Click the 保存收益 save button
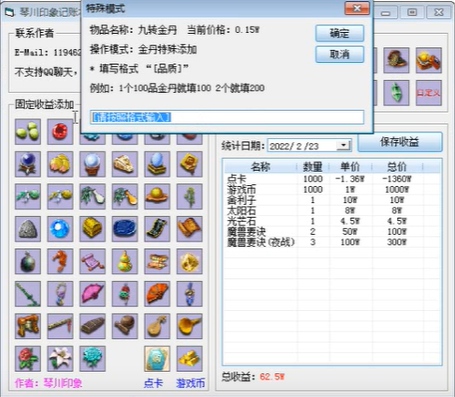 click(400, 142)
